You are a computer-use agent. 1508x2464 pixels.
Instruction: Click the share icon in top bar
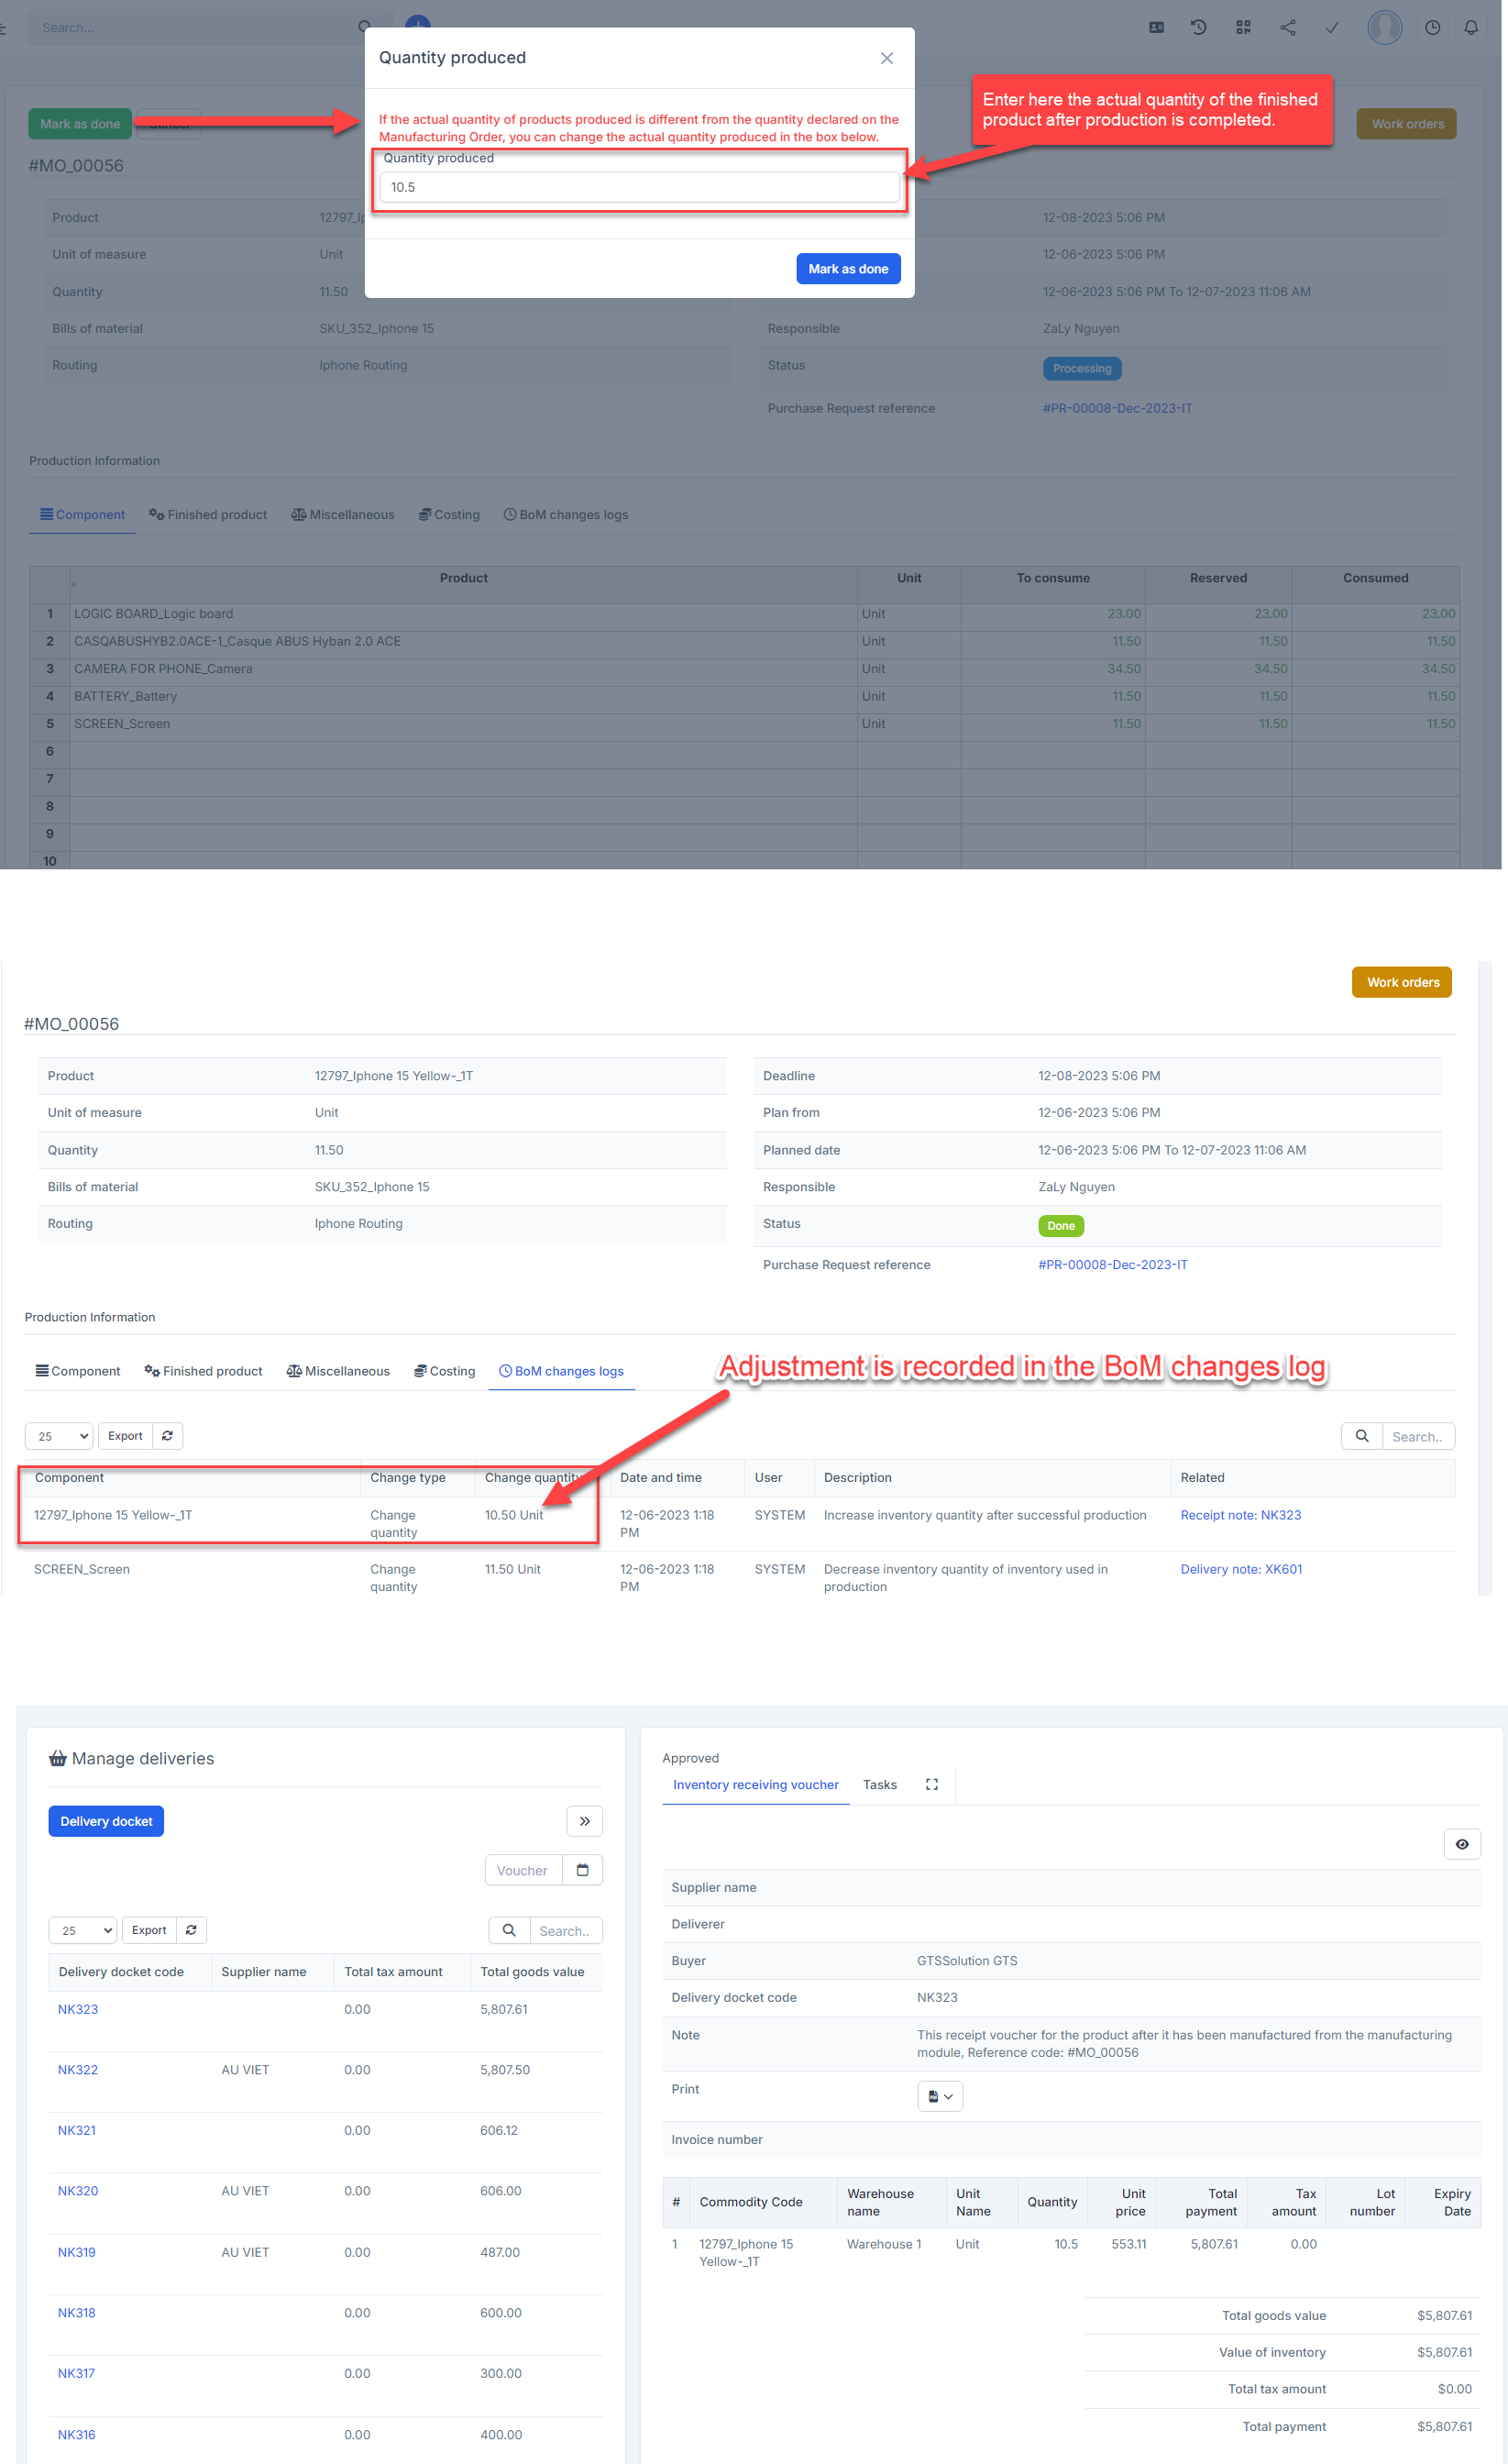click(1287, 28)
